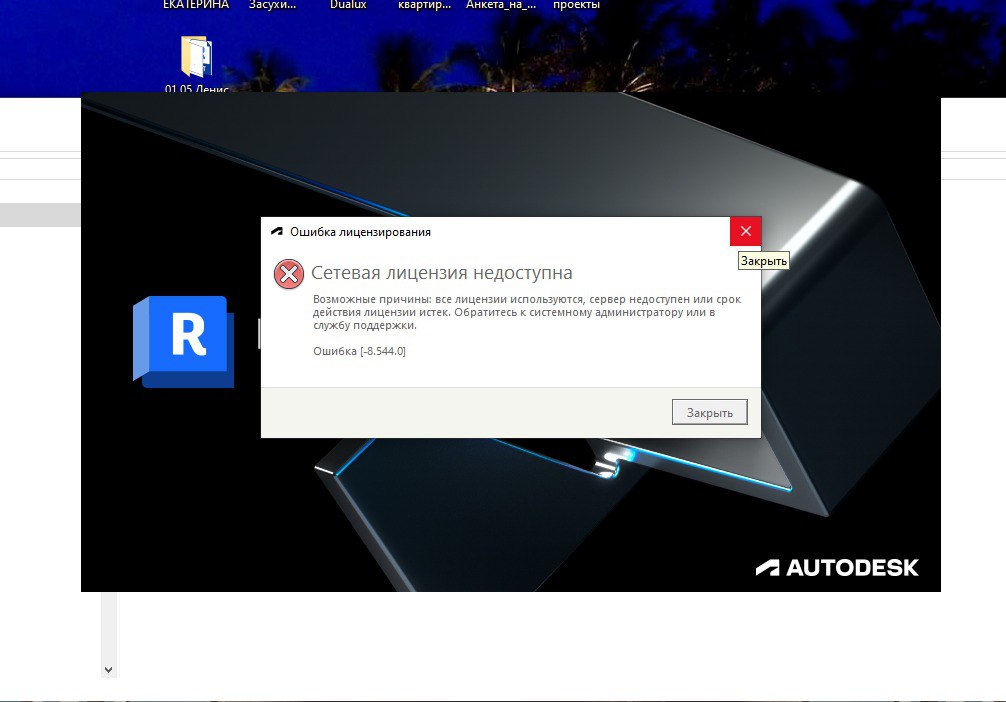Click the ЕКАТЕРИНА desktop icon label
1006x702 pixels.
196,5
